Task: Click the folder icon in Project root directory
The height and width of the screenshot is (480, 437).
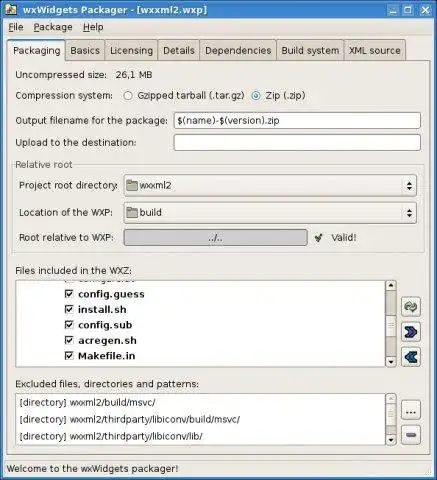Action: pos(132,185)
